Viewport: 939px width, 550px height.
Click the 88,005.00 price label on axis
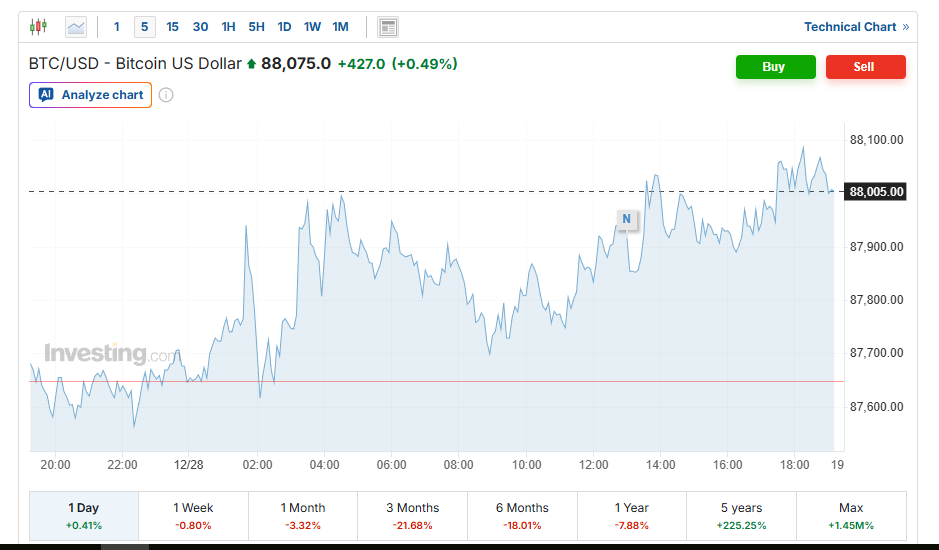point(876,192)
